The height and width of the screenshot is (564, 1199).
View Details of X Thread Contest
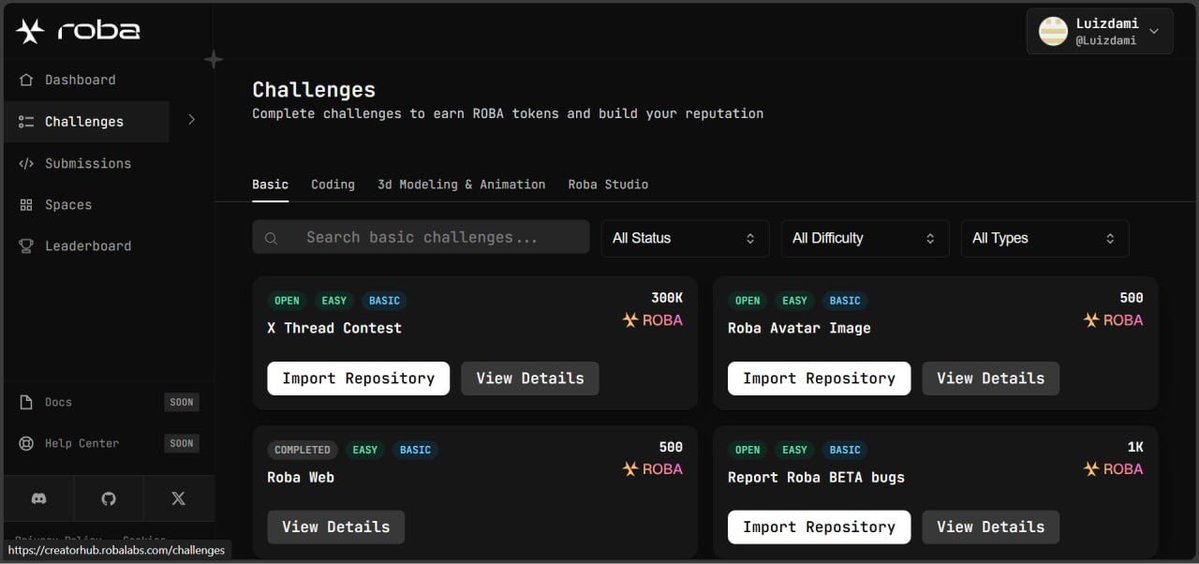[530, 378]
